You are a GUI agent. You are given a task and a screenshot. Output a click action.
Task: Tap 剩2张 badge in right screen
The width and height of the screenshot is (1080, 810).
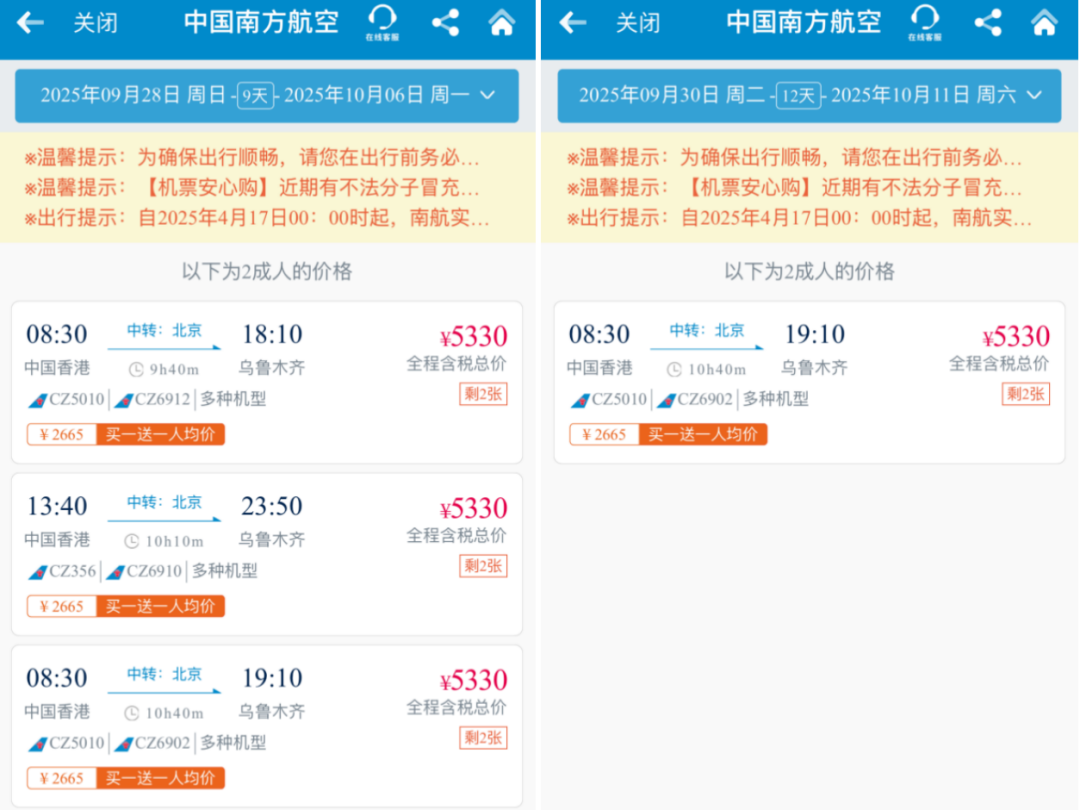(x=1026, y=394)
